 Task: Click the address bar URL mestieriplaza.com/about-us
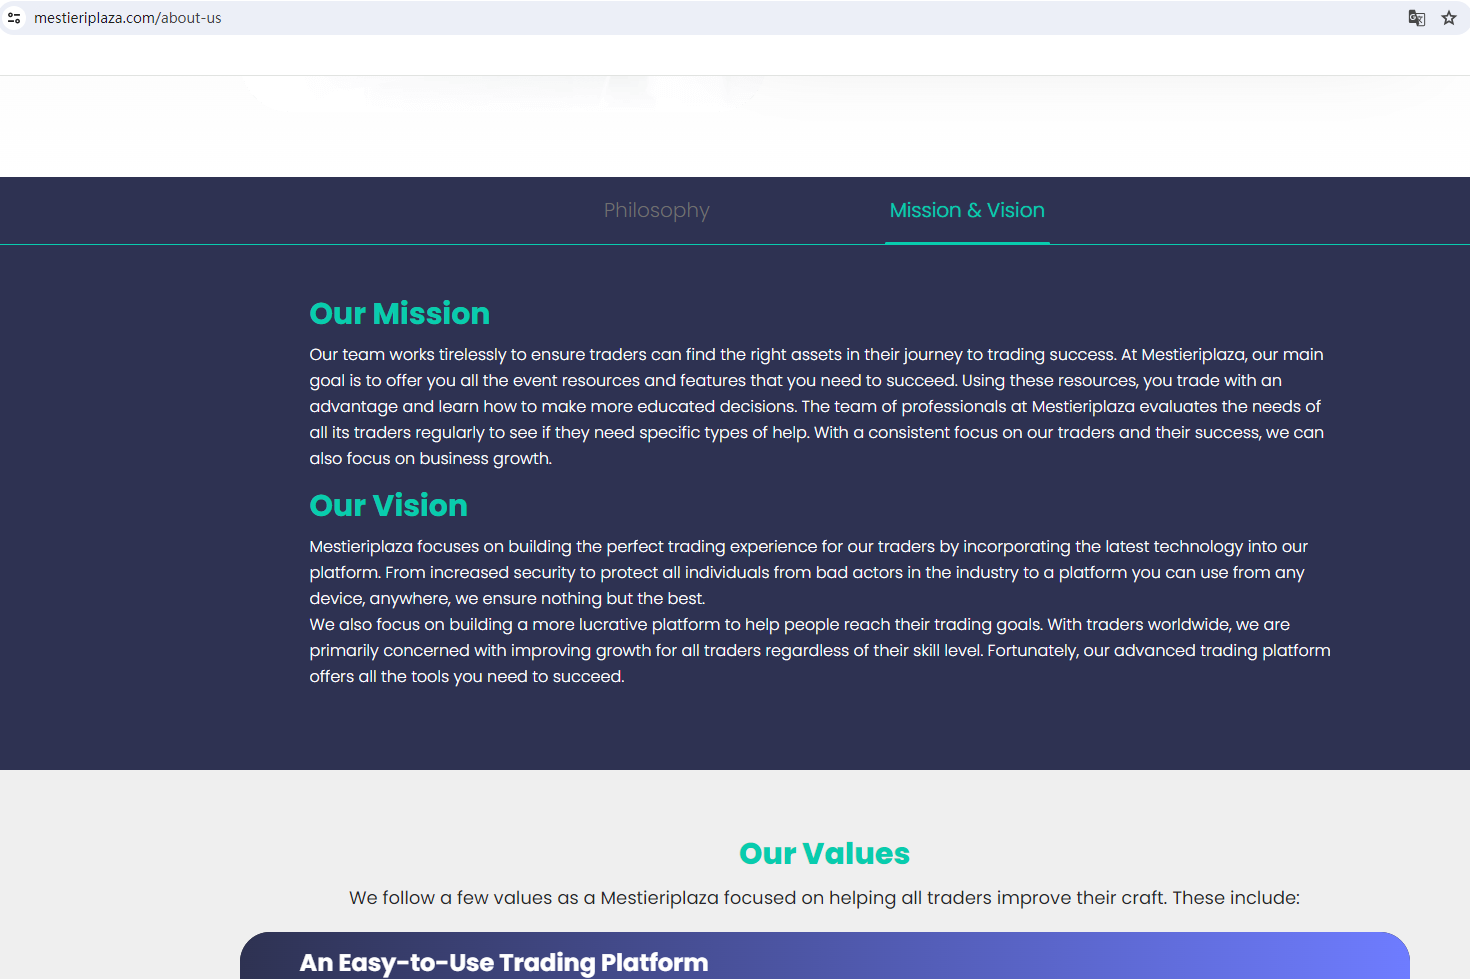(128, 18)
